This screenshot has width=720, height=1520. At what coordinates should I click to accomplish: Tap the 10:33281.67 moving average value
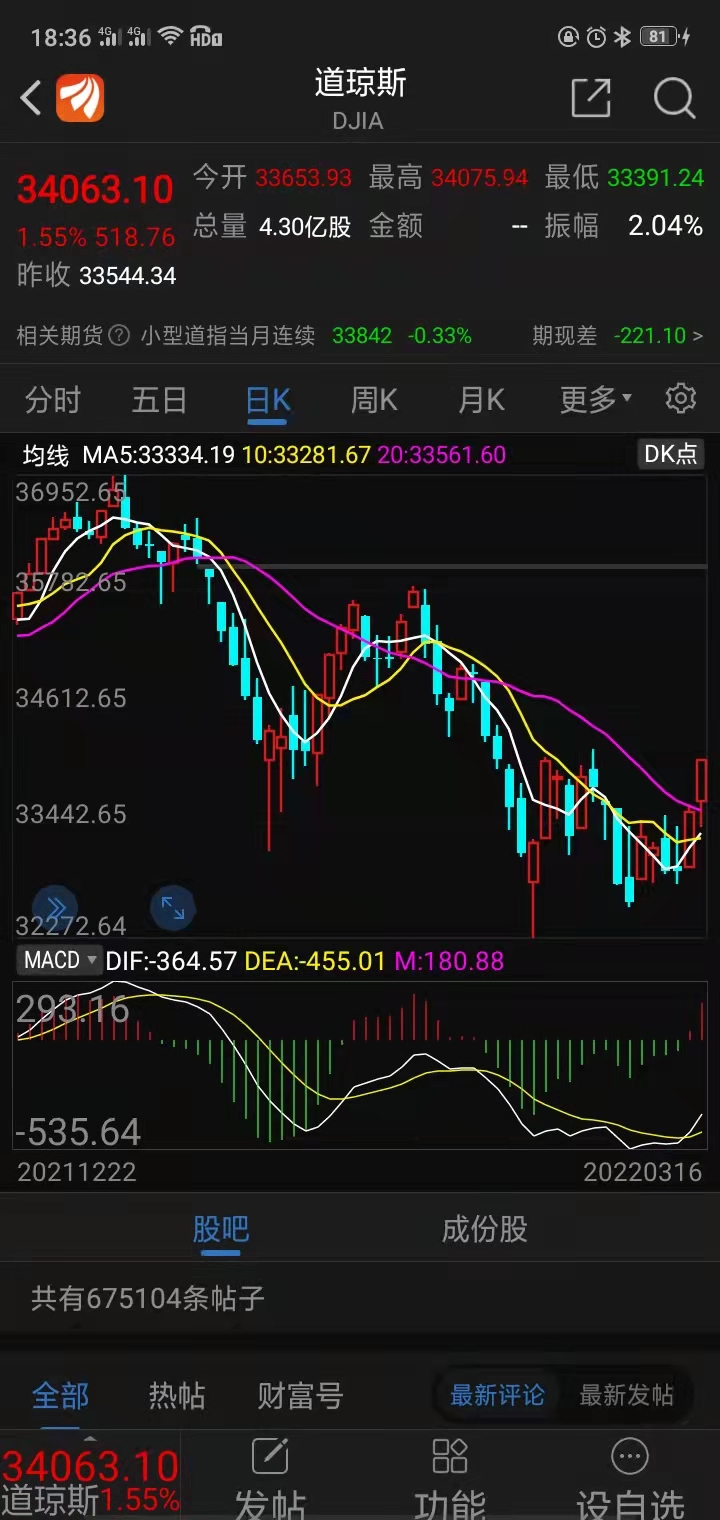click(x=306, y=455)
